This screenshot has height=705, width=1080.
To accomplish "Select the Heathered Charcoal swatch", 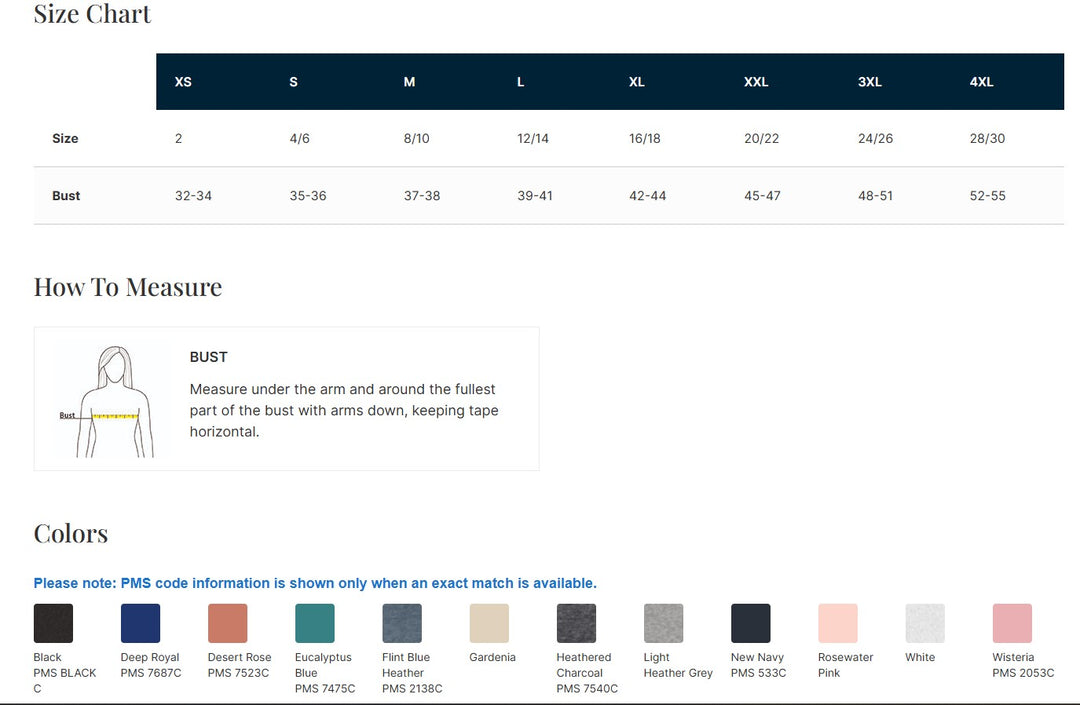I will click(577, 623).
